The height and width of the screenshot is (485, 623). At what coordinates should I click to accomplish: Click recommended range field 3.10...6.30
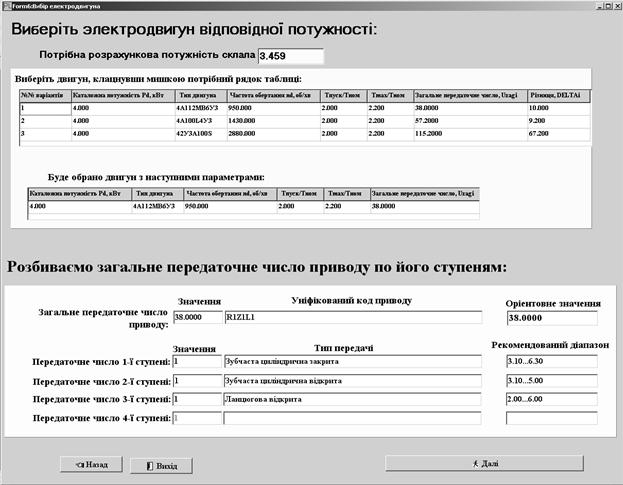click(x=552, y=361)
